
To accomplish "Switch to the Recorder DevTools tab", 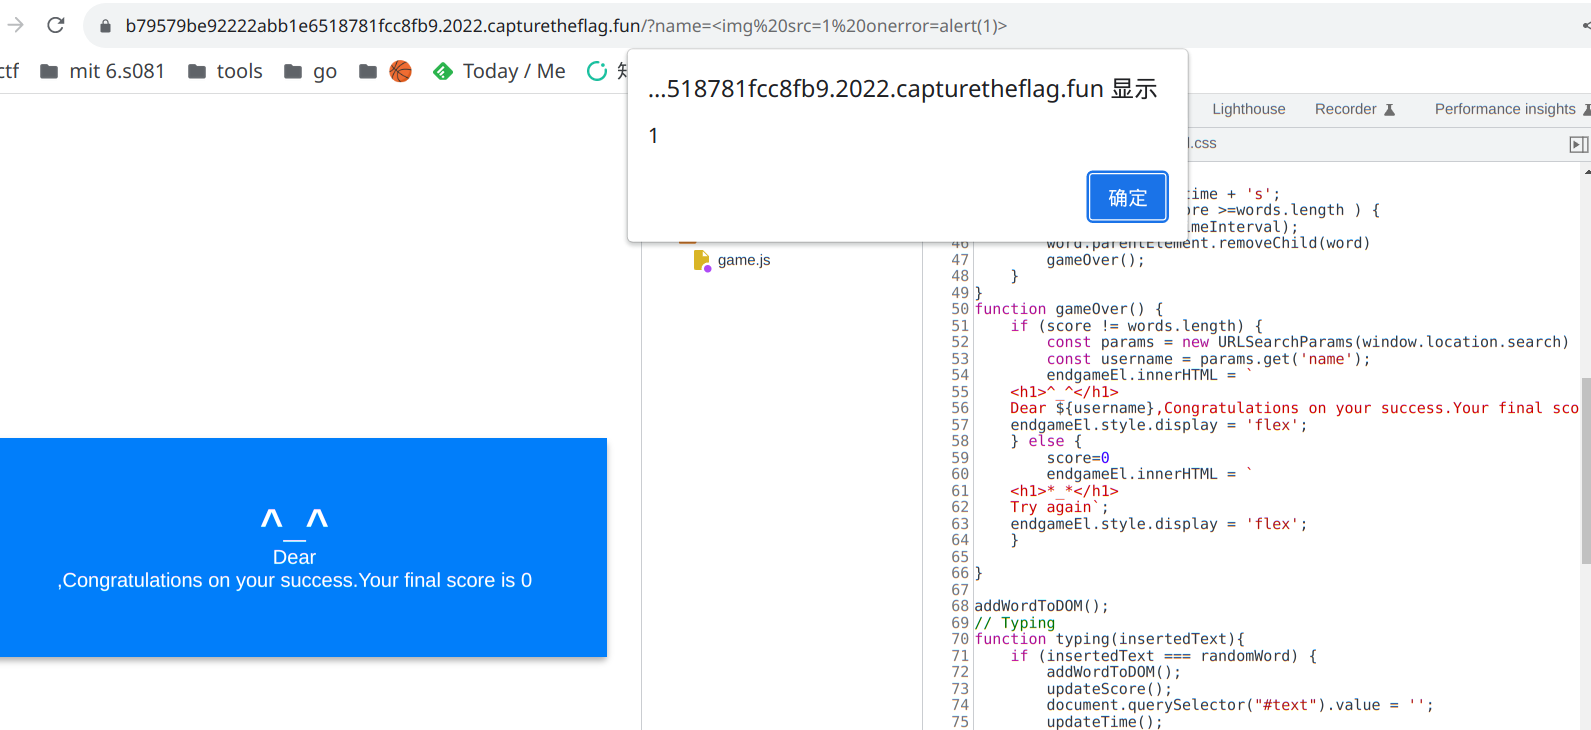I will coord(1355,109).
